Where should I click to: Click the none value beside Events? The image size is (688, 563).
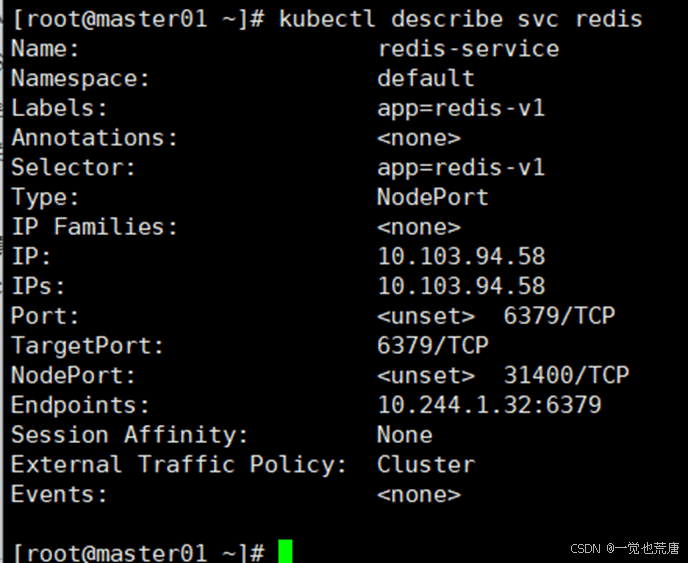418,494
